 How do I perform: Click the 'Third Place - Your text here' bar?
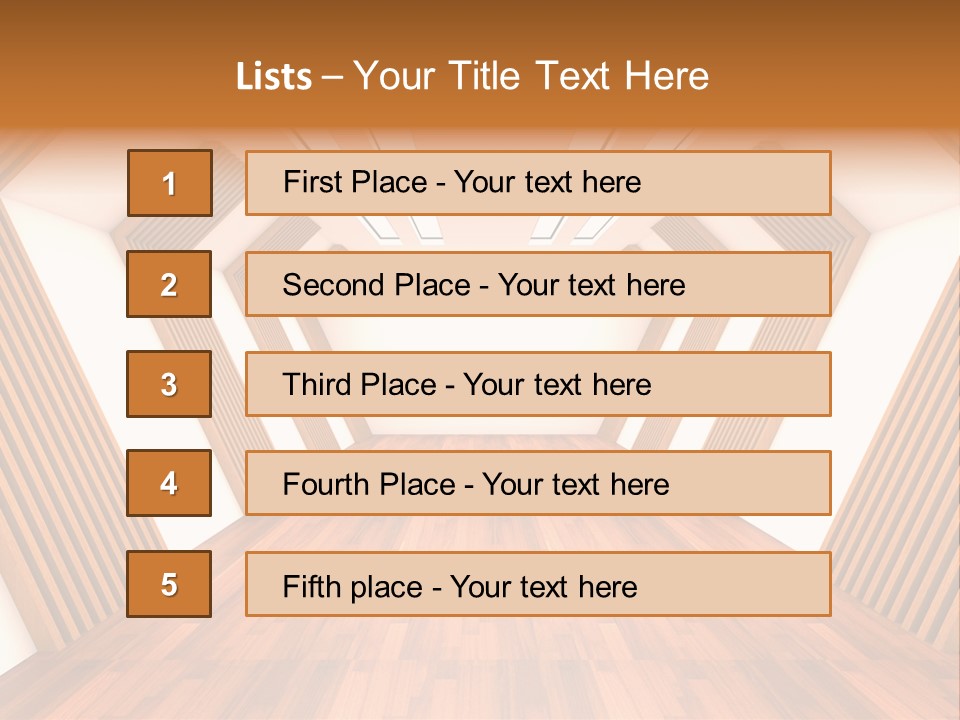(538, 384)
